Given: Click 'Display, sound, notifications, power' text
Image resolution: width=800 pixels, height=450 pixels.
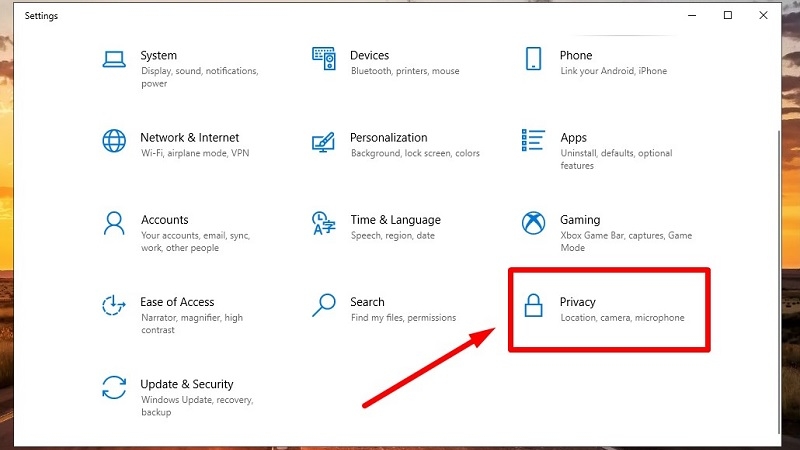Looking at the screenshot, I should (200, 77).
